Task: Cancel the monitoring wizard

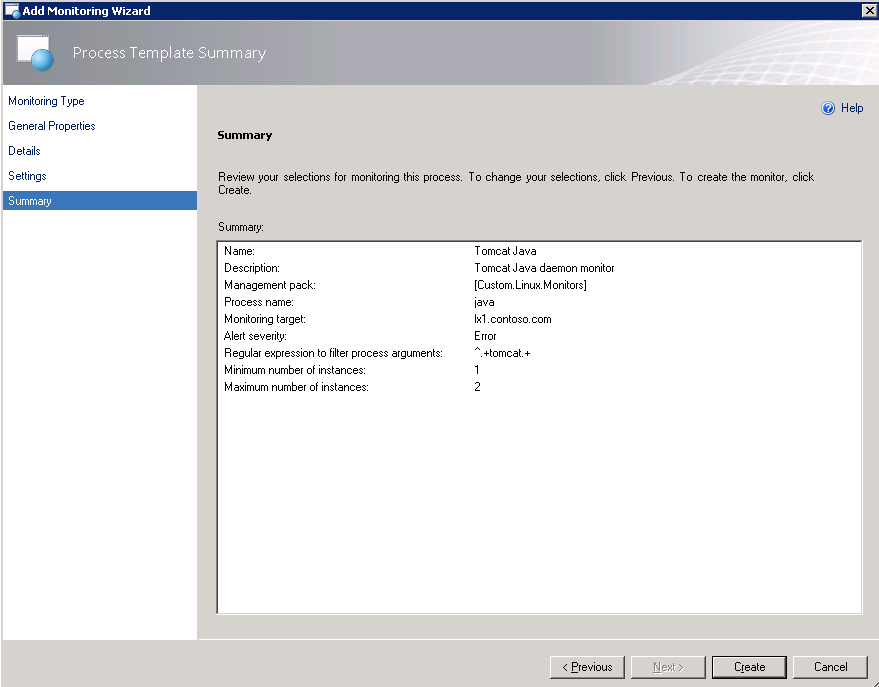Action: pos(830,667)
